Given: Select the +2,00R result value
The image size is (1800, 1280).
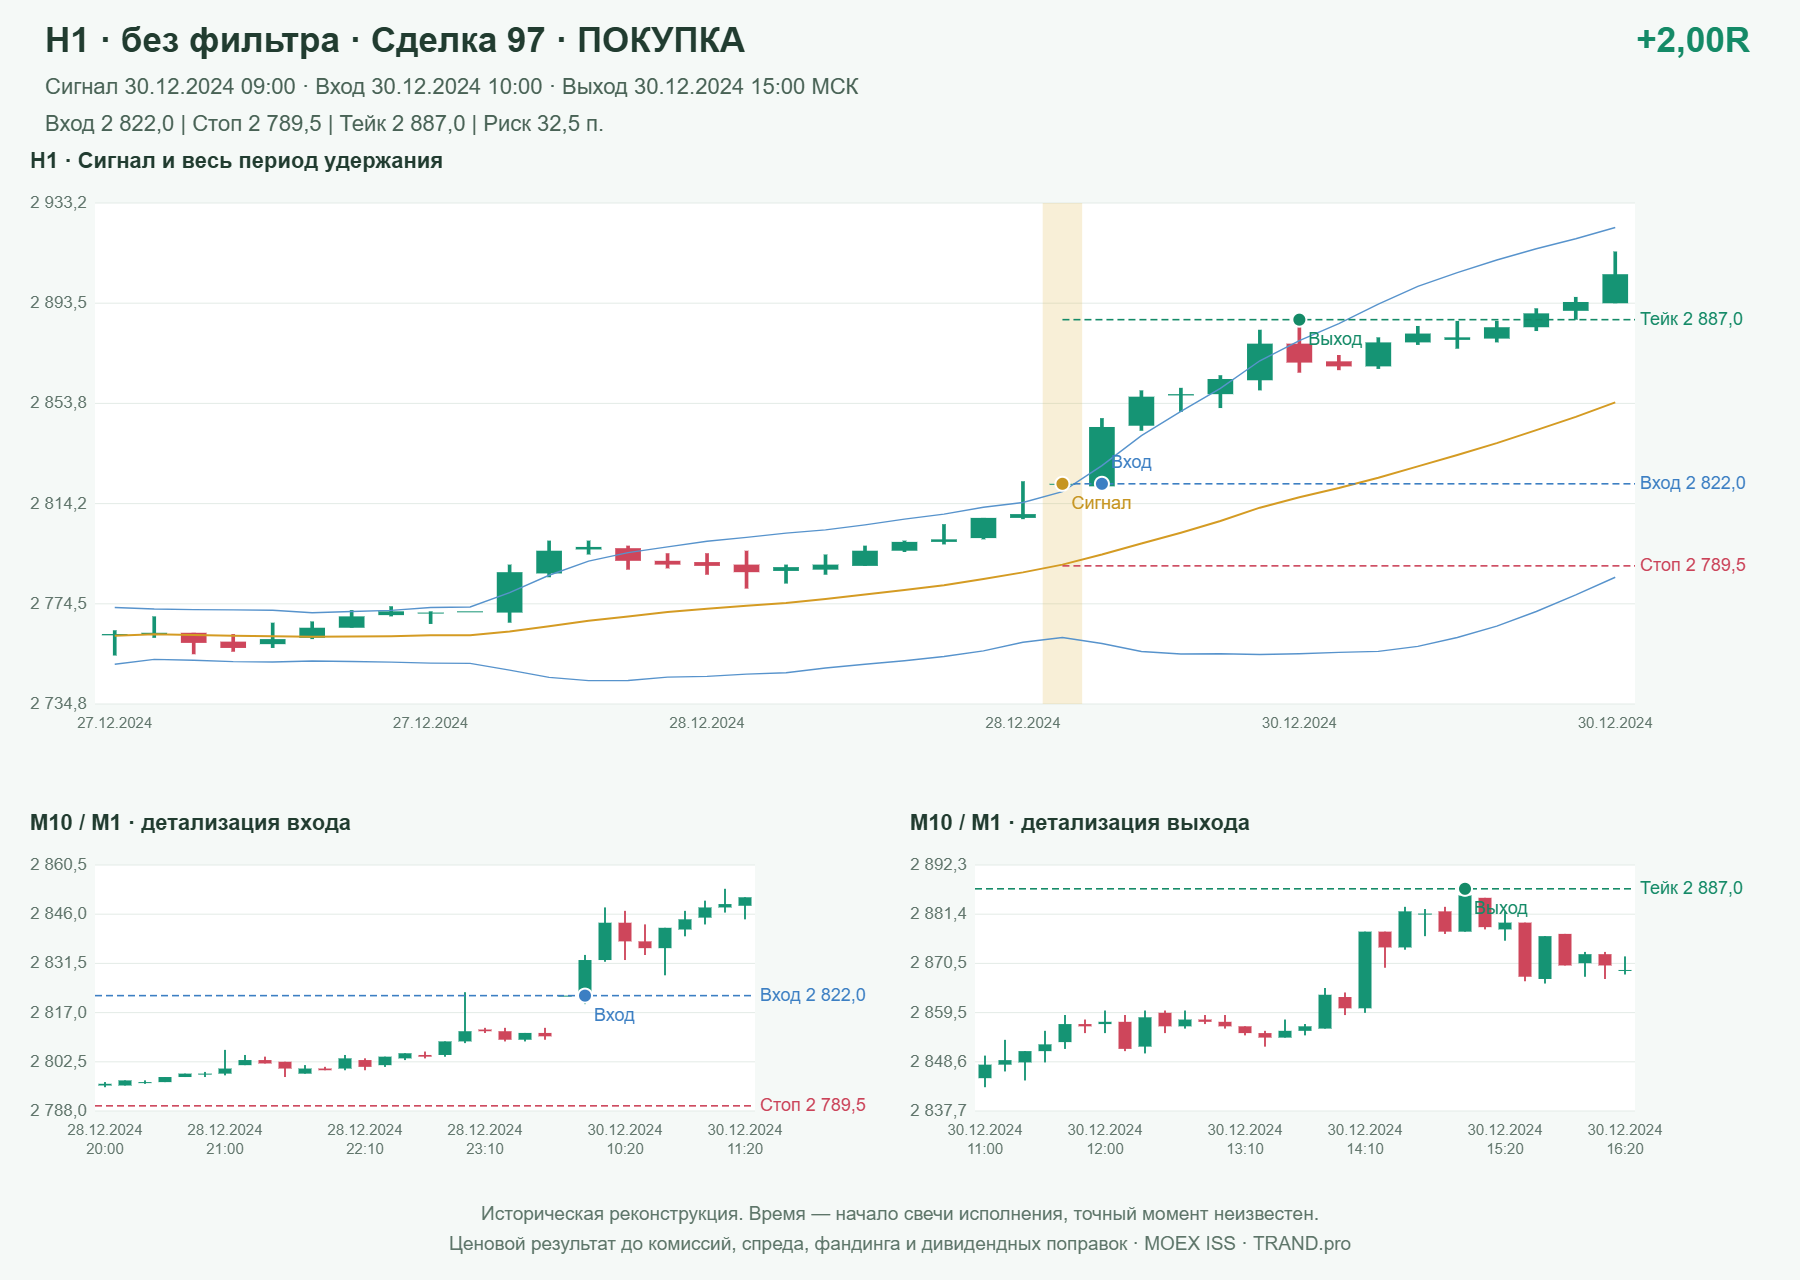Looking at the screenshot, I should [x=1692, y=40].
